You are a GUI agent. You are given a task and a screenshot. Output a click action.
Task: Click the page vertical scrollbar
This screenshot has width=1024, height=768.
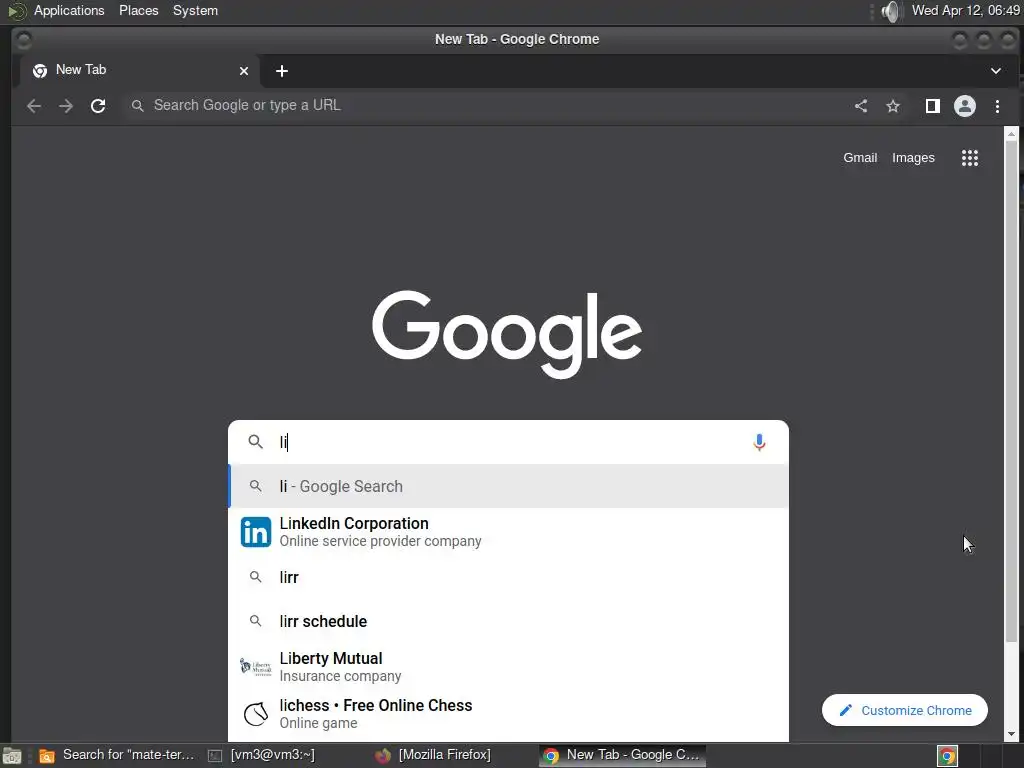(1011, 392)
